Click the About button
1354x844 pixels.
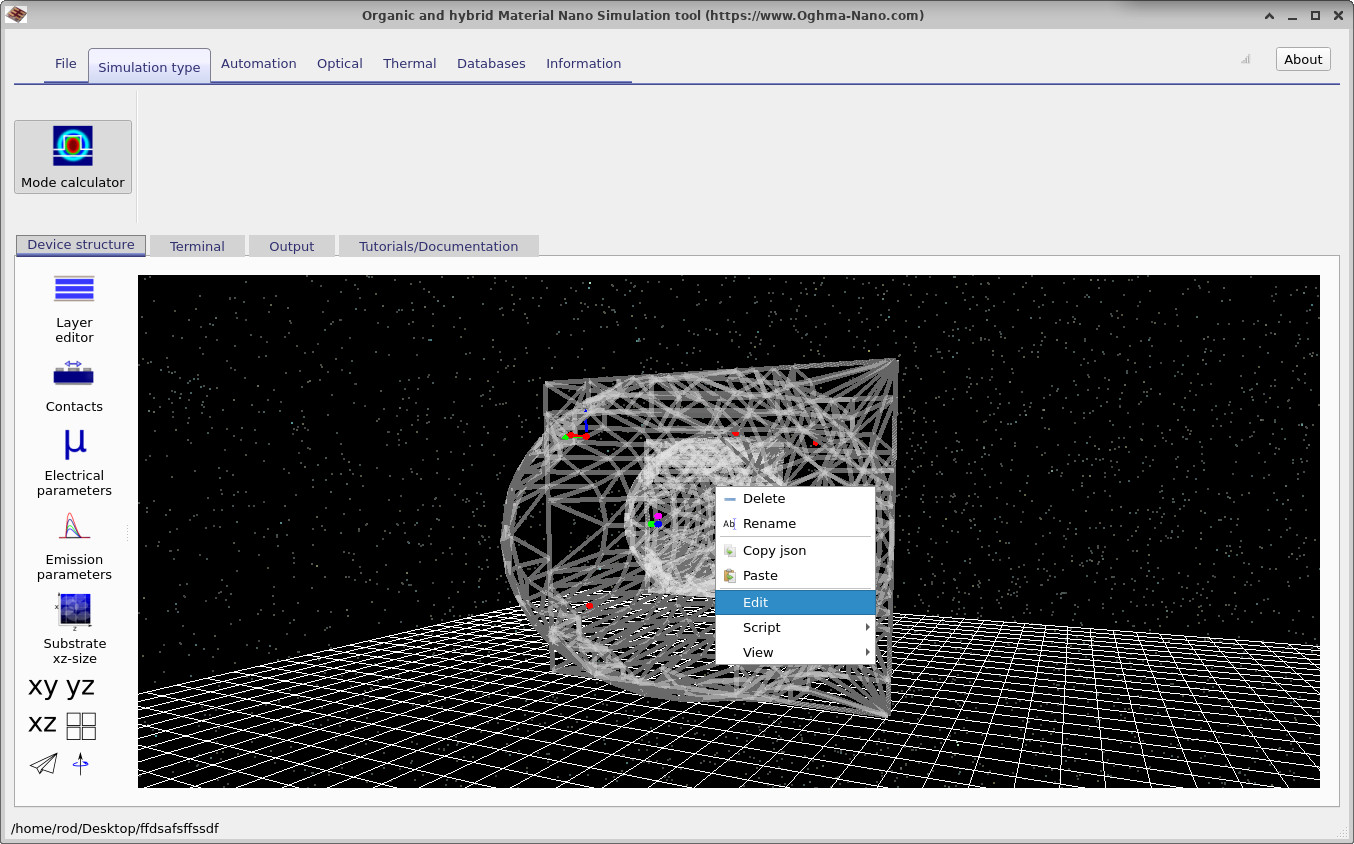coord(1302,58)
